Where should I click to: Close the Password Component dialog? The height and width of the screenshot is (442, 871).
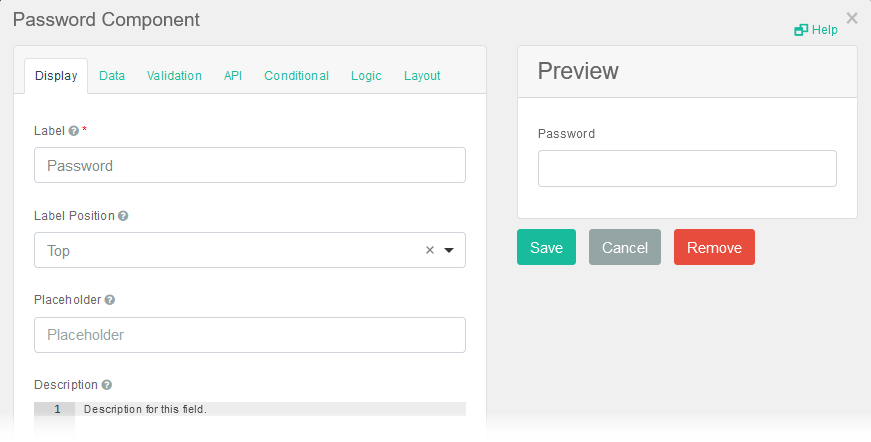pyautogui.click(x=852, y=18)
